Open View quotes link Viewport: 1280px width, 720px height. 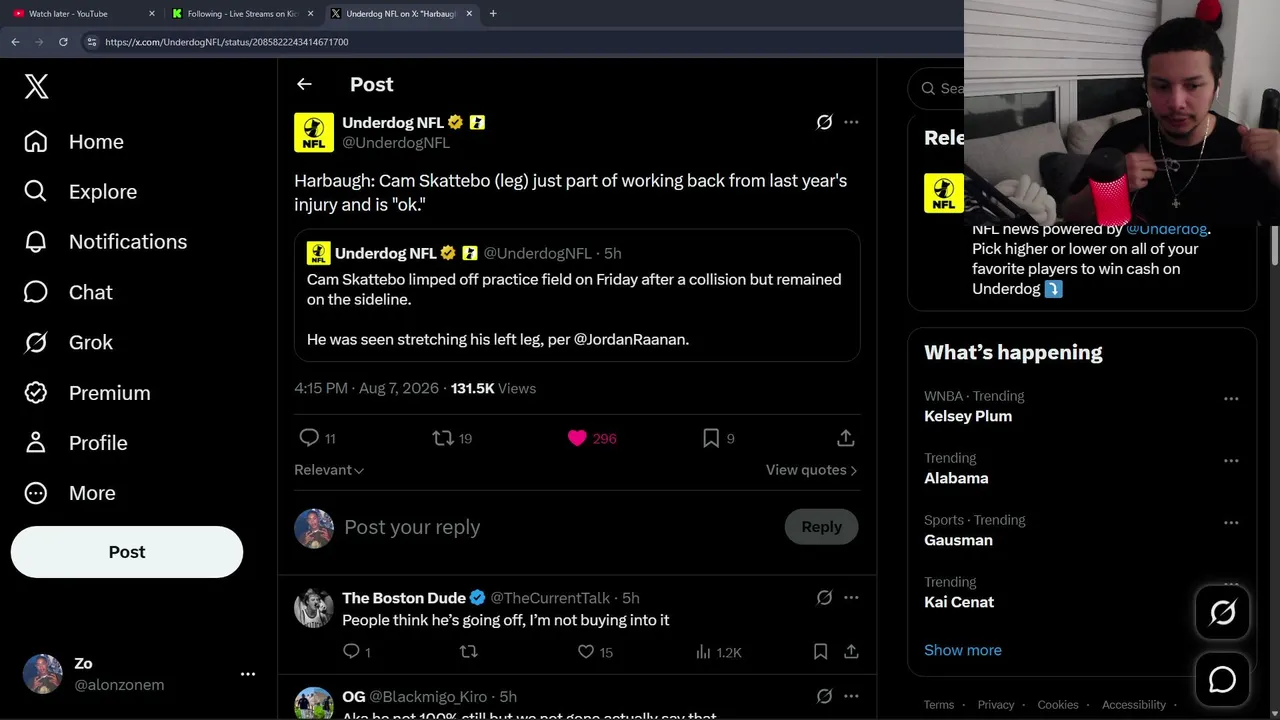click(x=811, y=470)
